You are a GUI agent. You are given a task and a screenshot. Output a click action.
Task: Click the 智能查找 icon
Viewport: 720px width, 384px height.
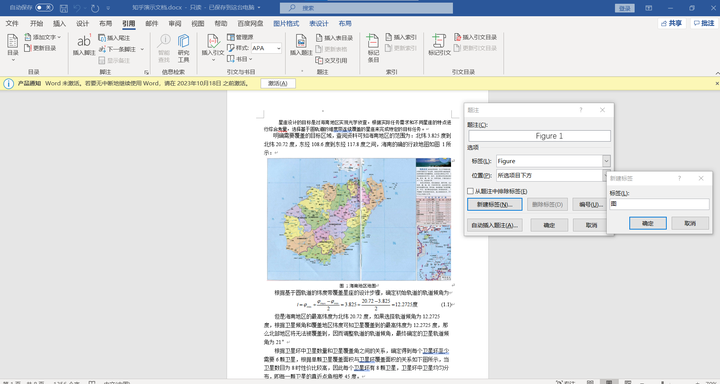point(164,41)
